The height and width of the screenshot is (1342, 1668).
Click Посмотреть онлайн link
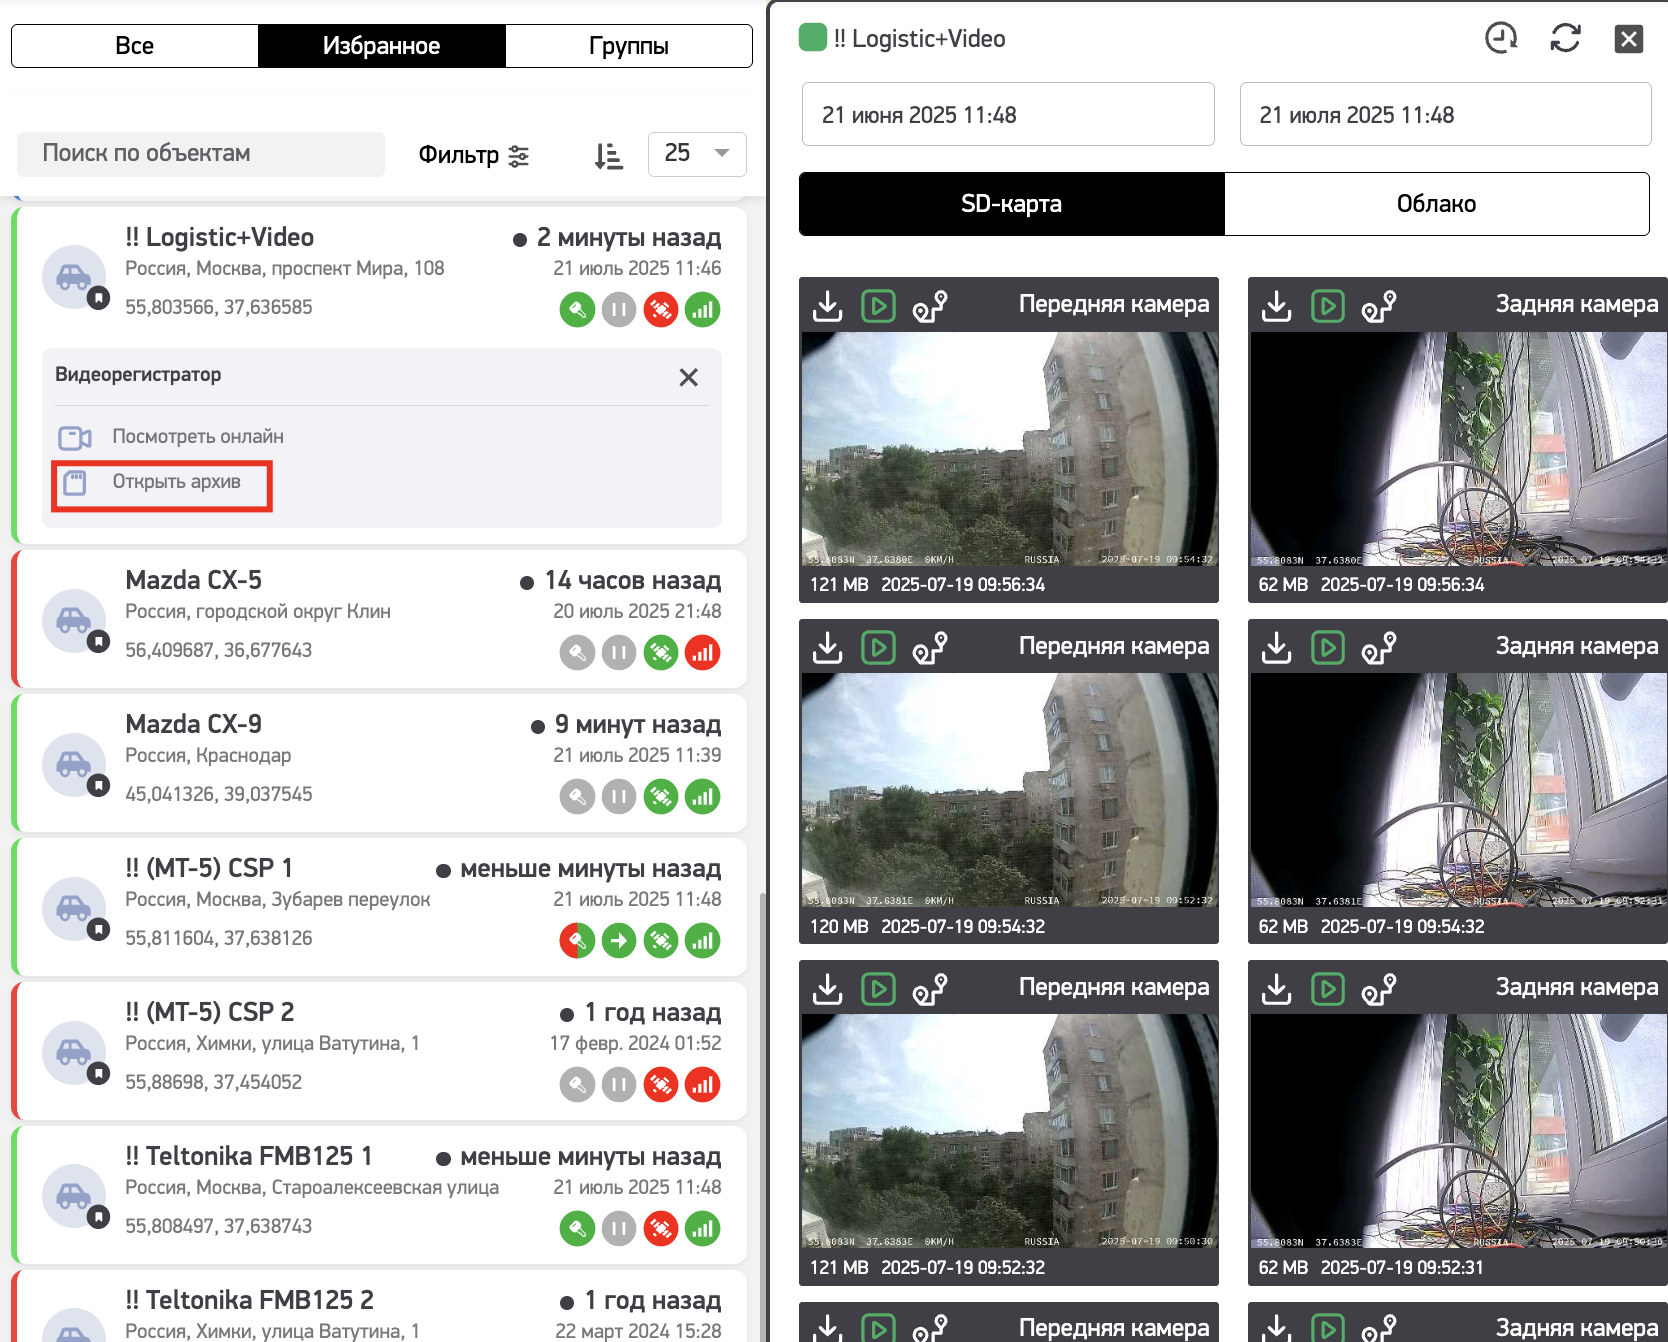(198, 437)
